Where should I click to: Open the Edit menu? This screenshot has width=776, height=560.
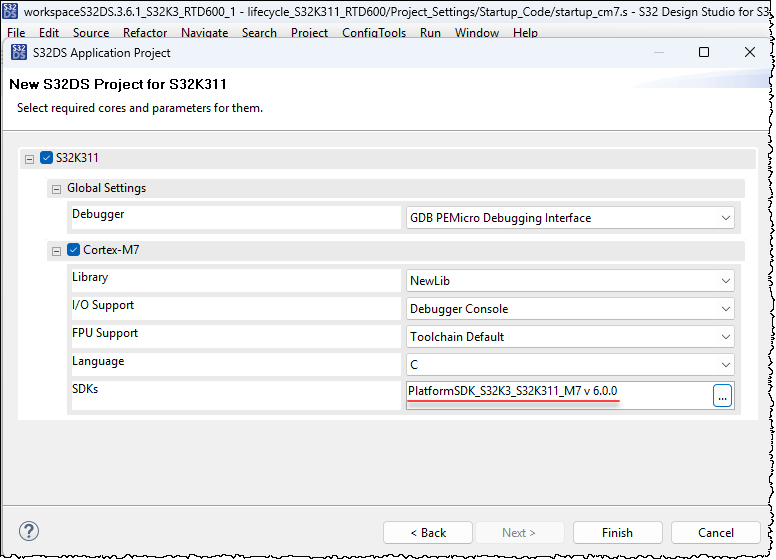48,33
